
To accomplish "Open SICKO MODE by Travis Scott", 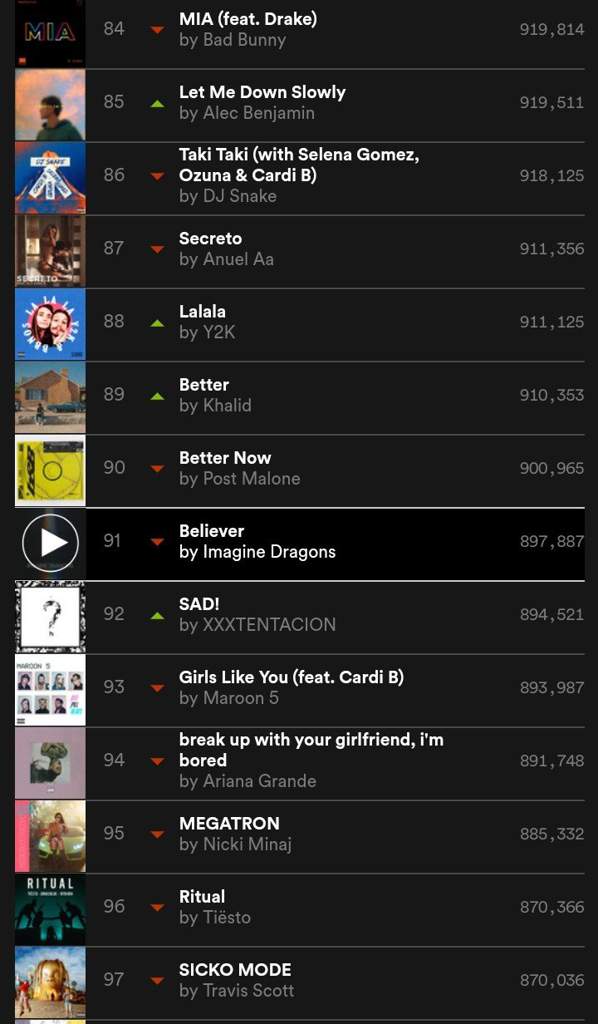I will point(235,970).
